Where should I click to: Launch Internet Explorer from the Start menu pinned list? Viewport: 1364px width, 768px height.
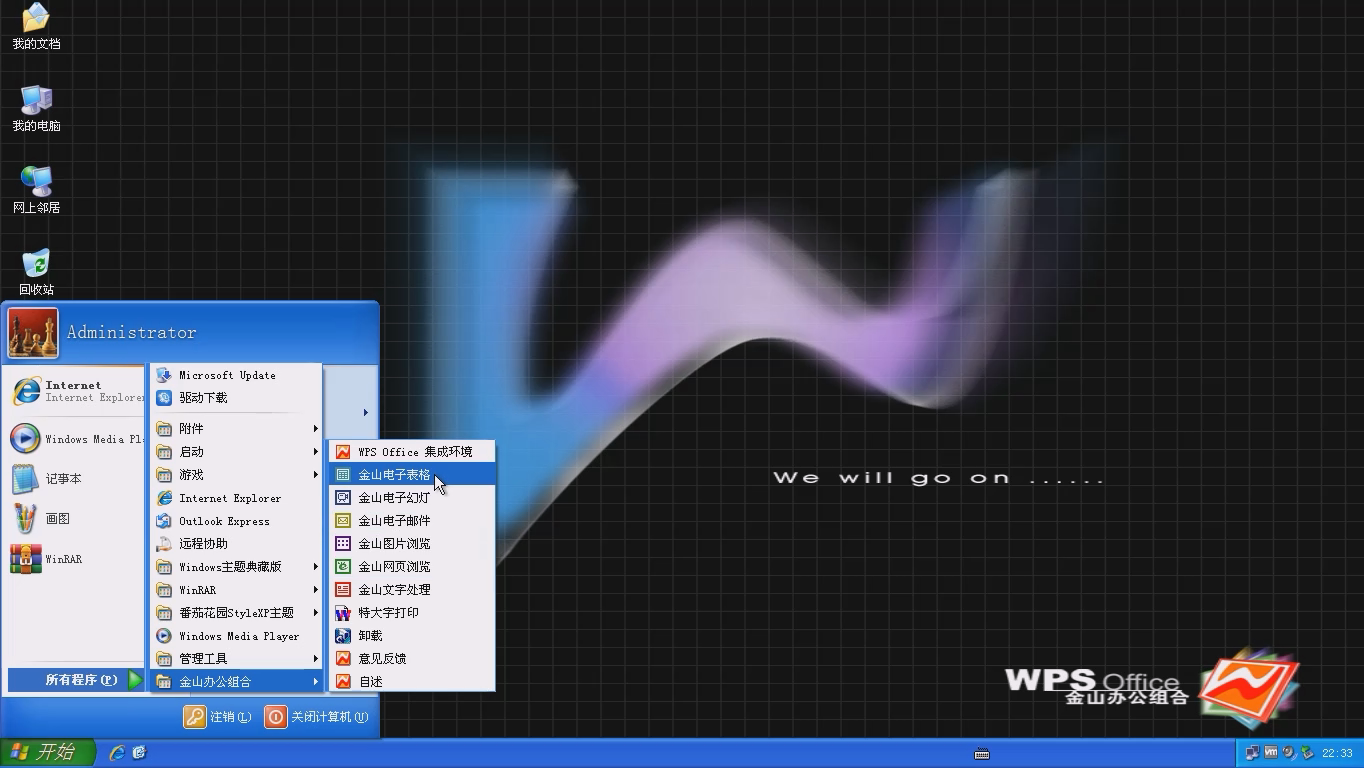(77, 391)
